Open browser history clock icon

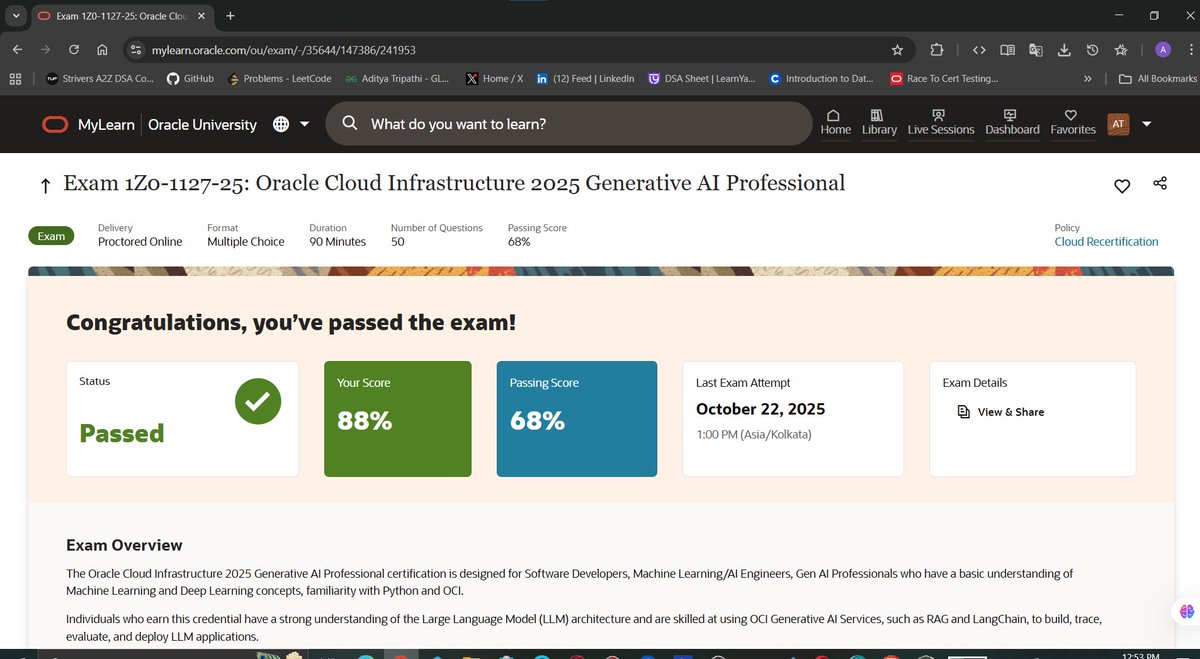pos(1092,50)
